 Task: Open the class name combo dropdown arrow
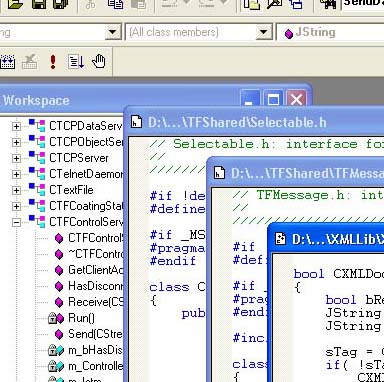(x=113, y=32)
